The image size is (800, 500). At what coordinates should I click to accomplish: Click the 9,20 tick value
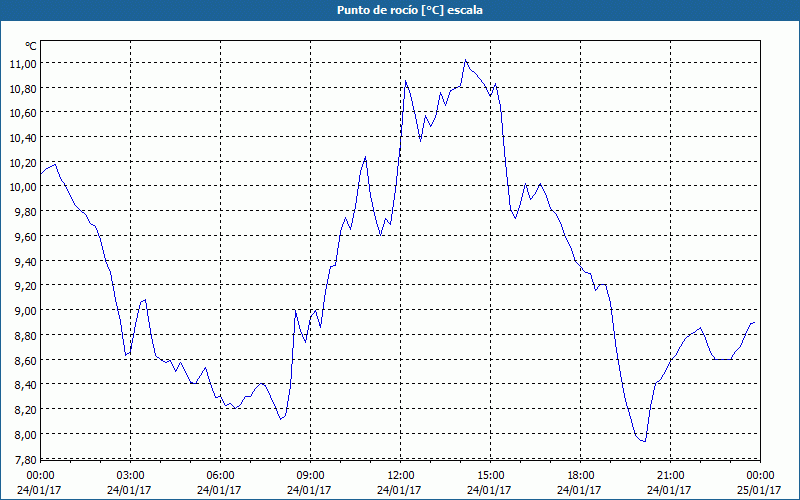[25, 286]
